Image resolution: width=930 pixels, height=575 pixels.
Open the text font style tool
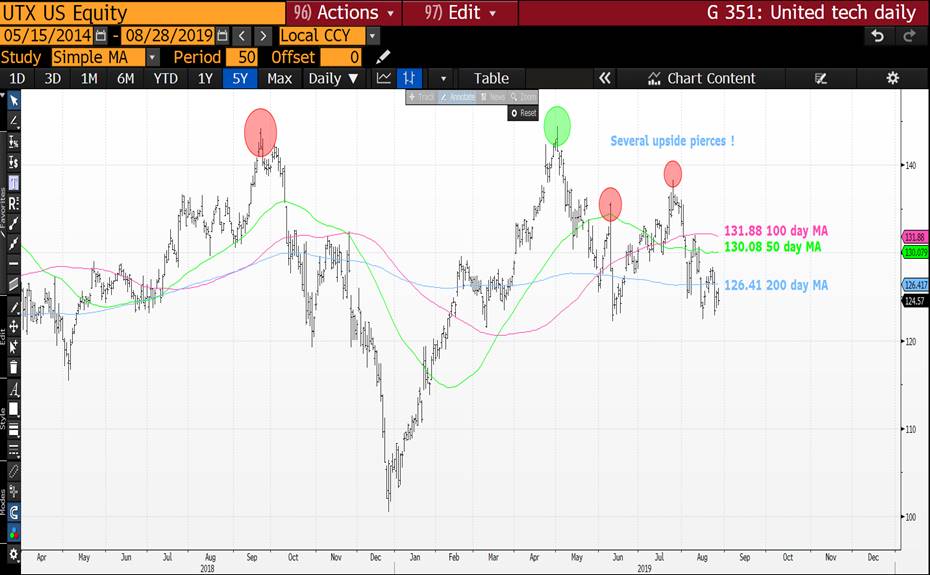pyautogui.click(x=13, y=389)
